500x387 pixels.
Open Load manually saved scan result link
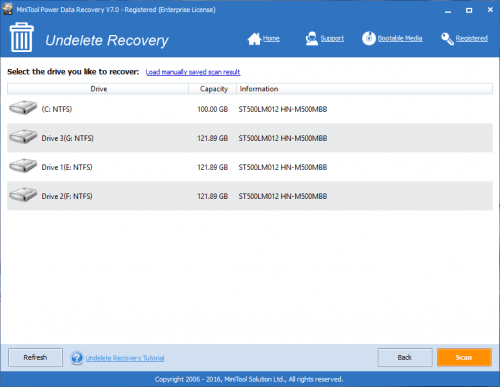click(x=193, y=72)
